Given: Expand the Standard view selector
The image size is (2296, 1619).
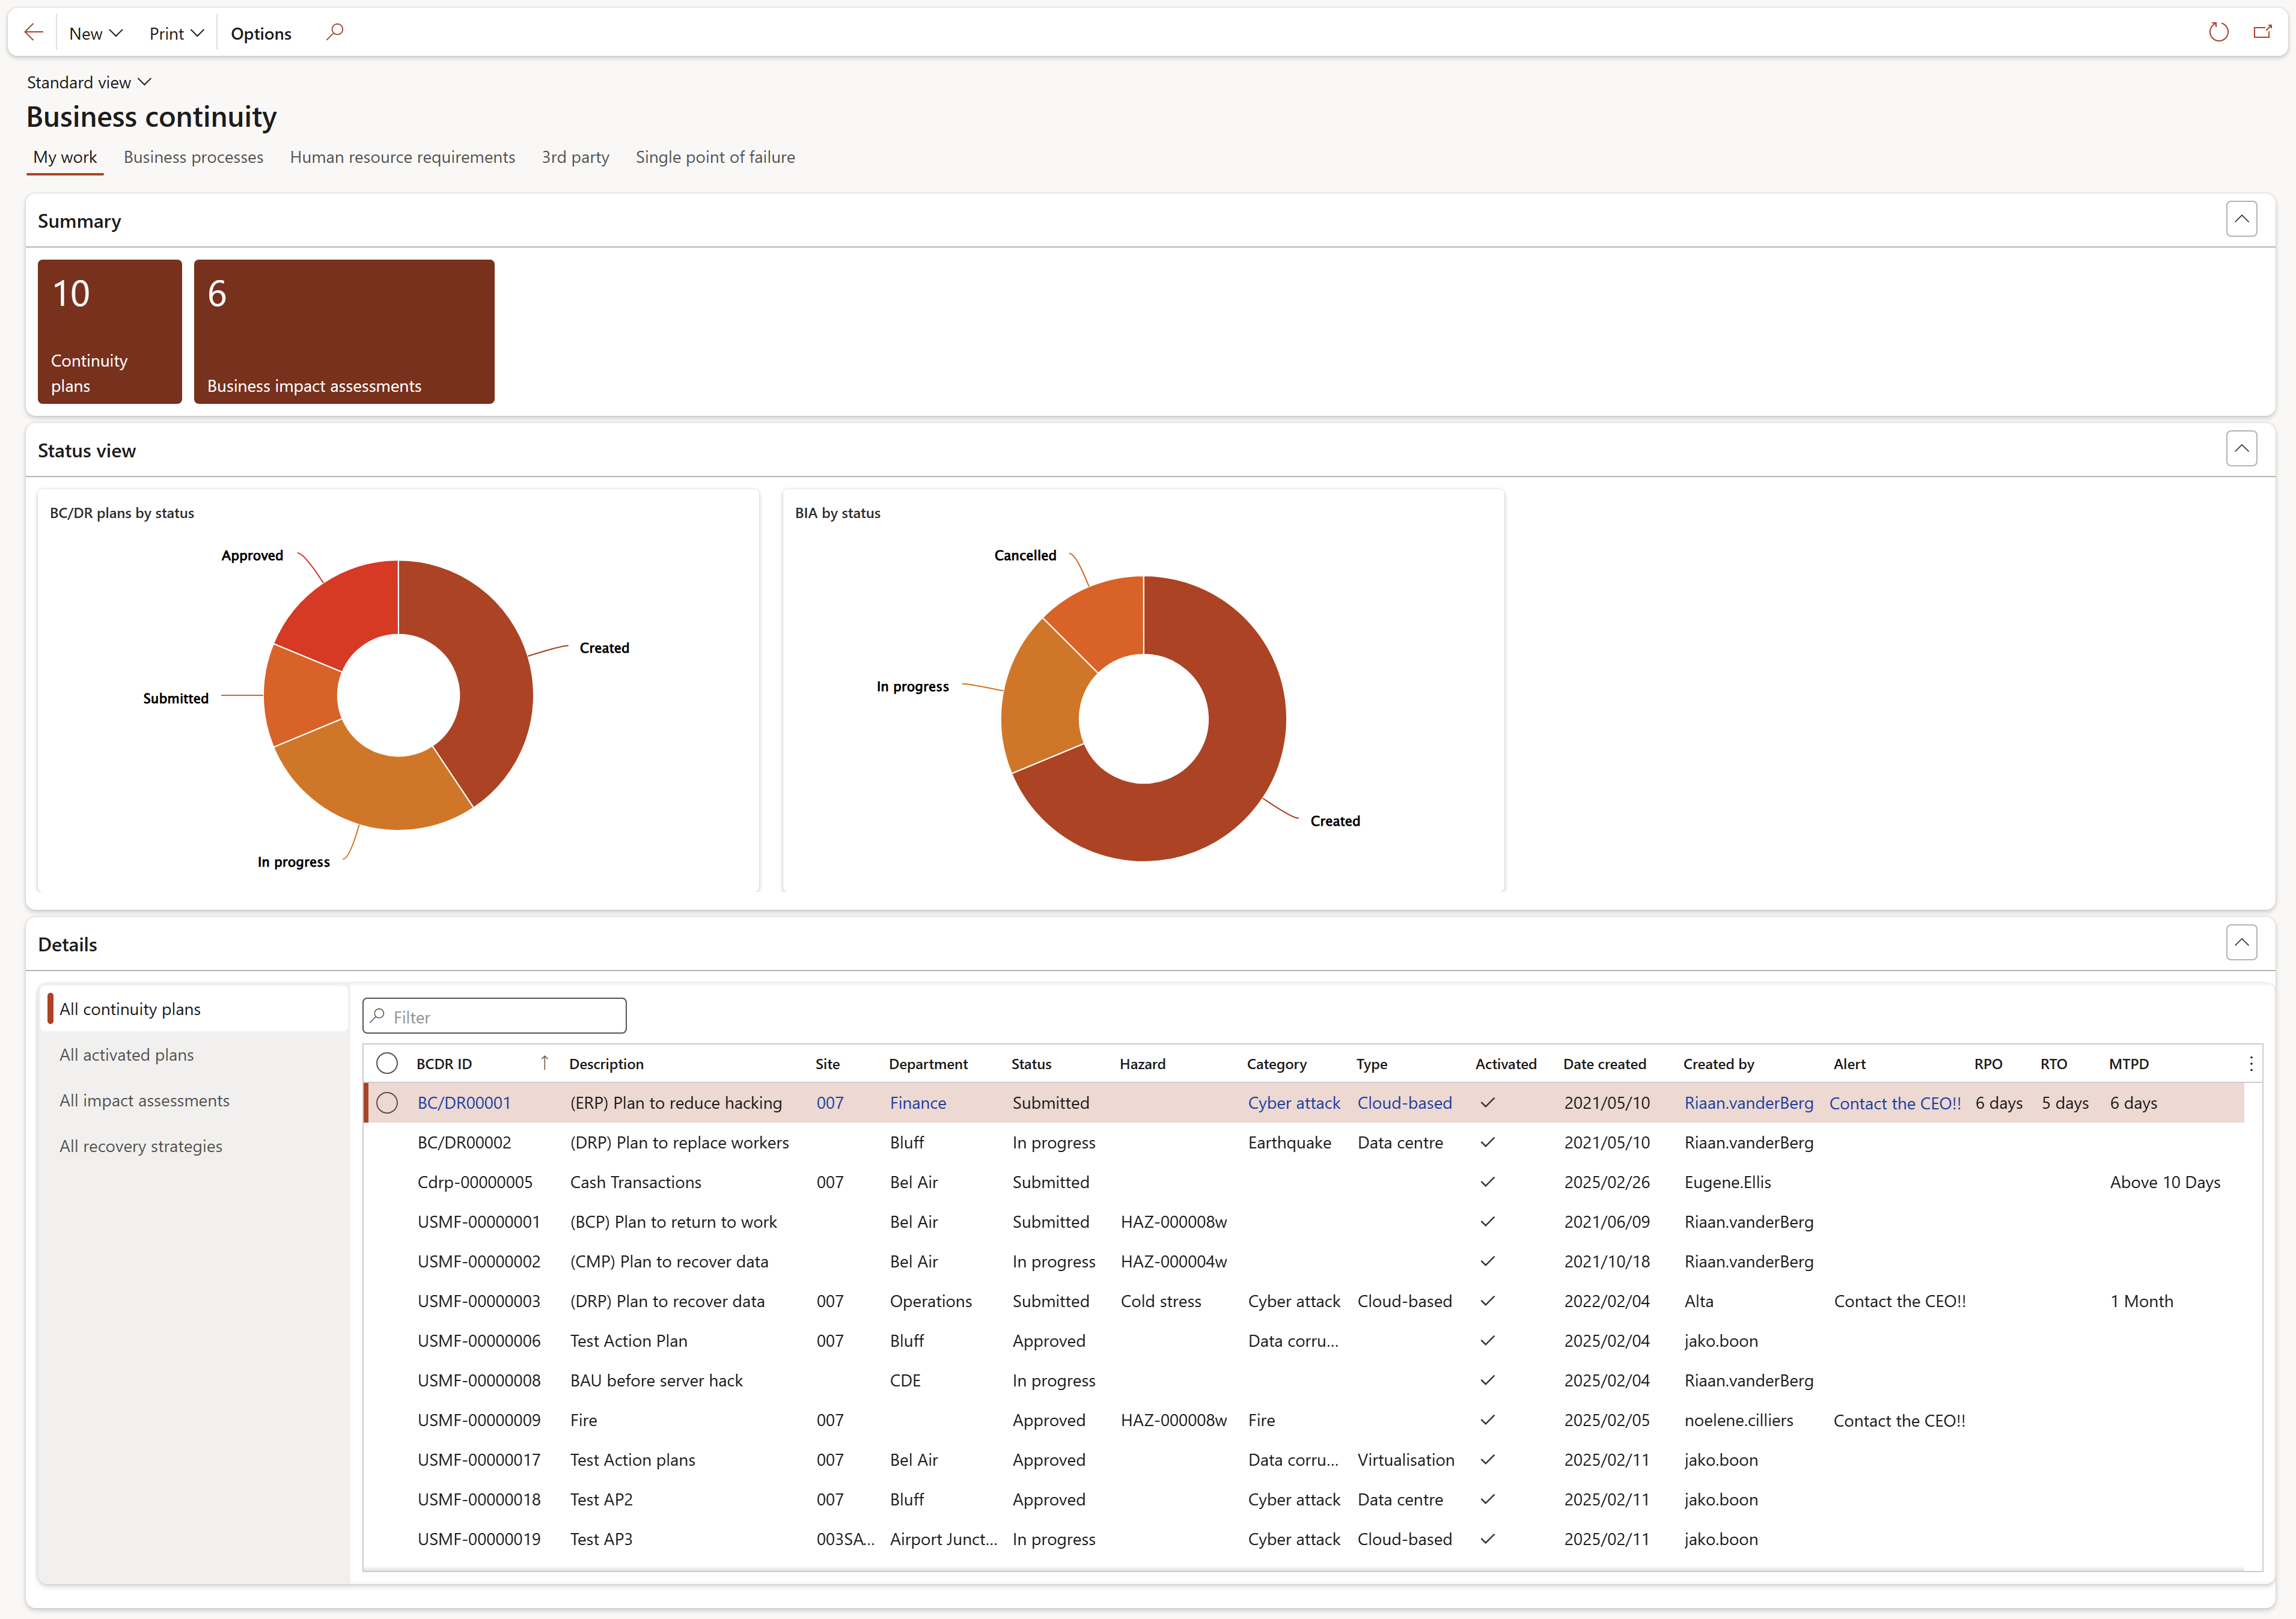Looking at the screenshot, I should tap(89, 82).
